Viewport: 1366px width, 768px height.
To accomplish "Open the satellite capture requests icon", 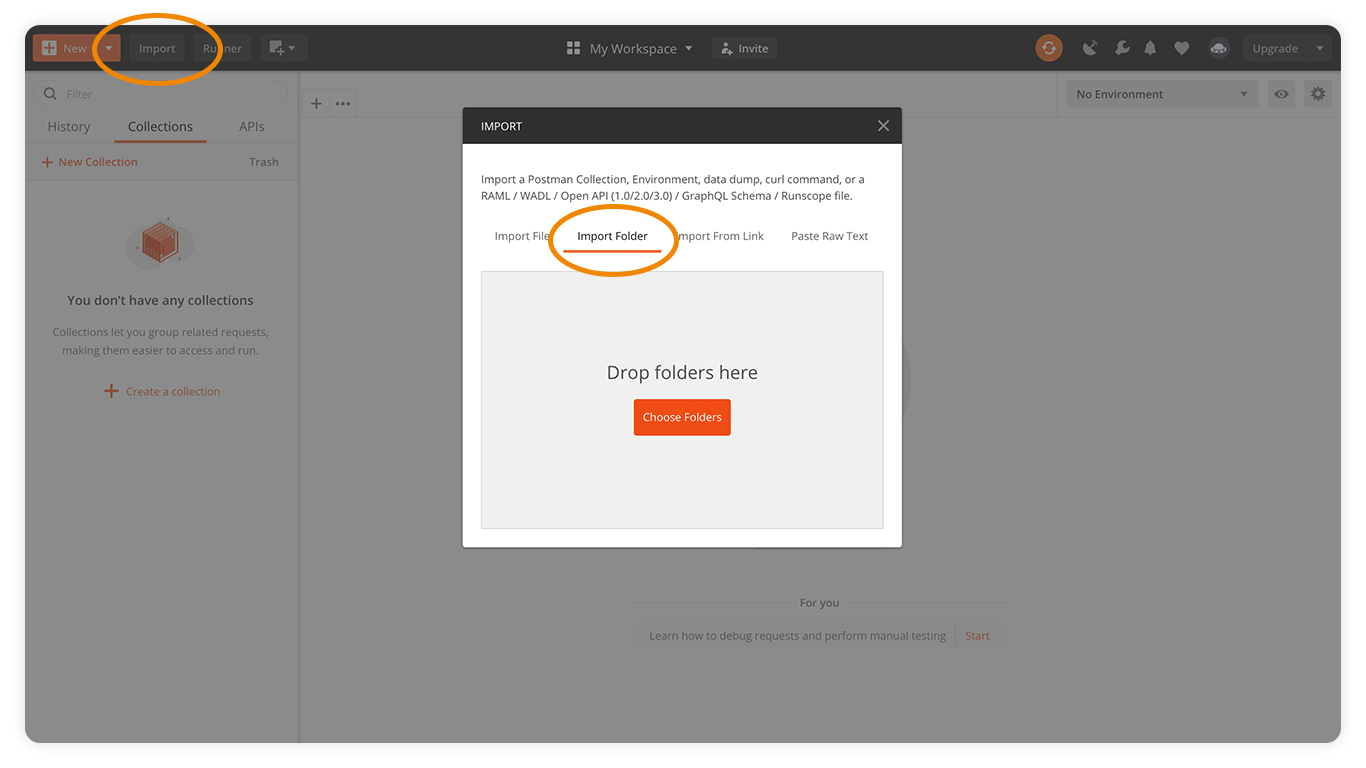I will (x=1090, y=48).
